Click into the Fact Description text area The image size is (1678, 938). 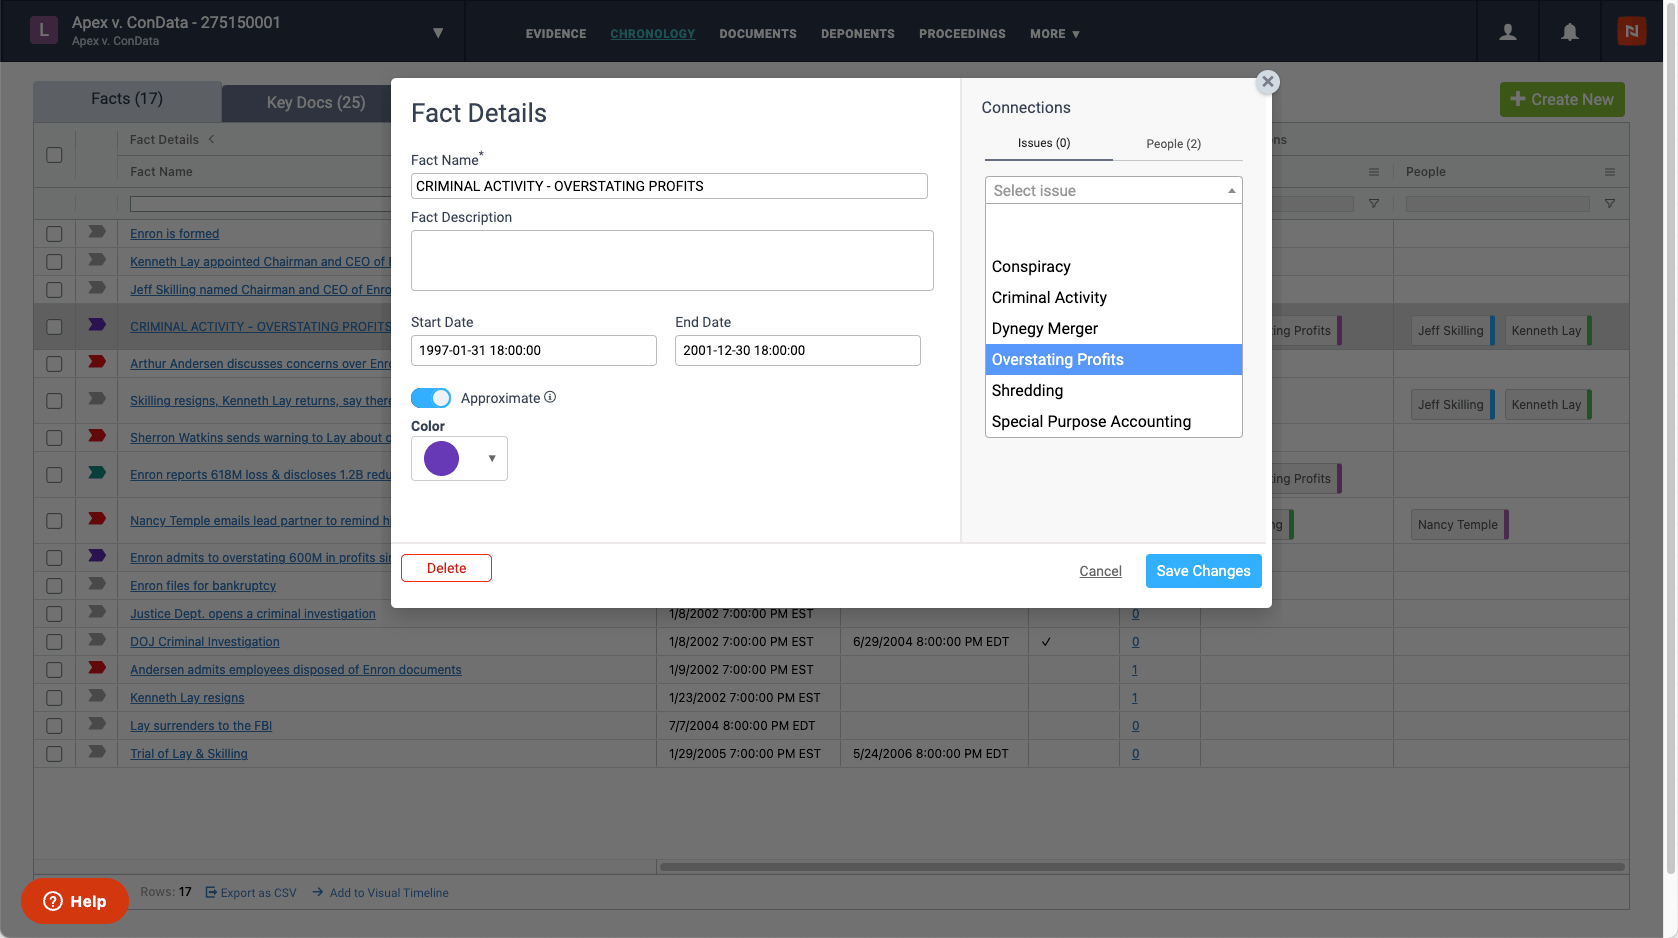(672, 261)
